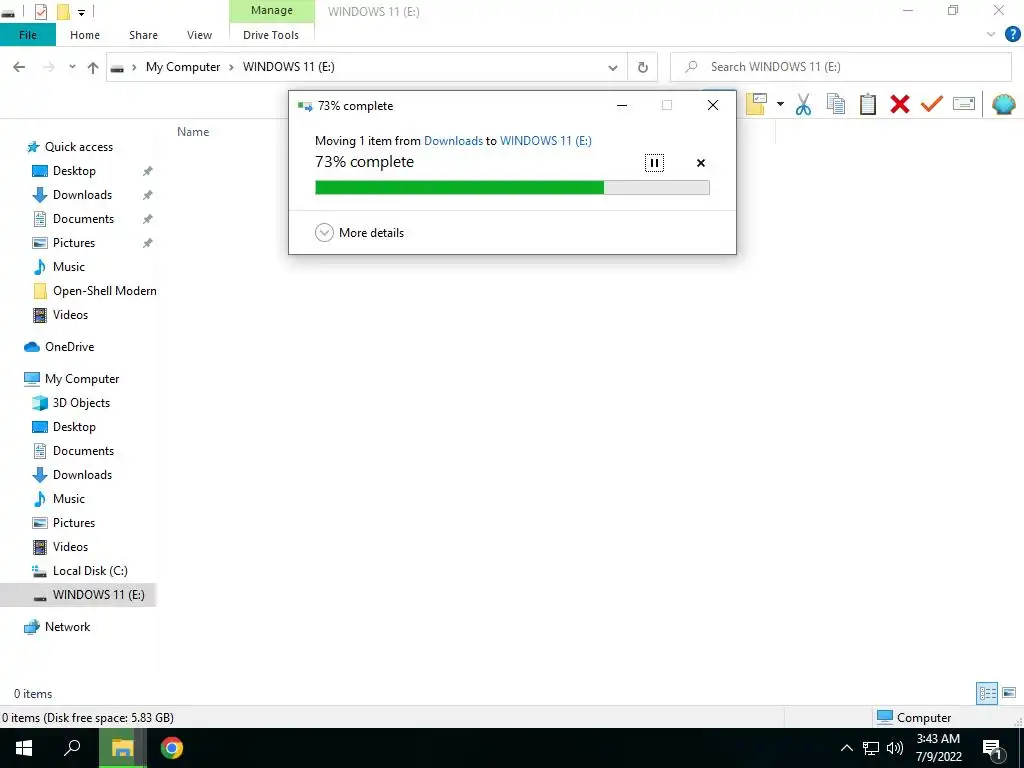Click the Copy toolbar icon

coord(835,104)
